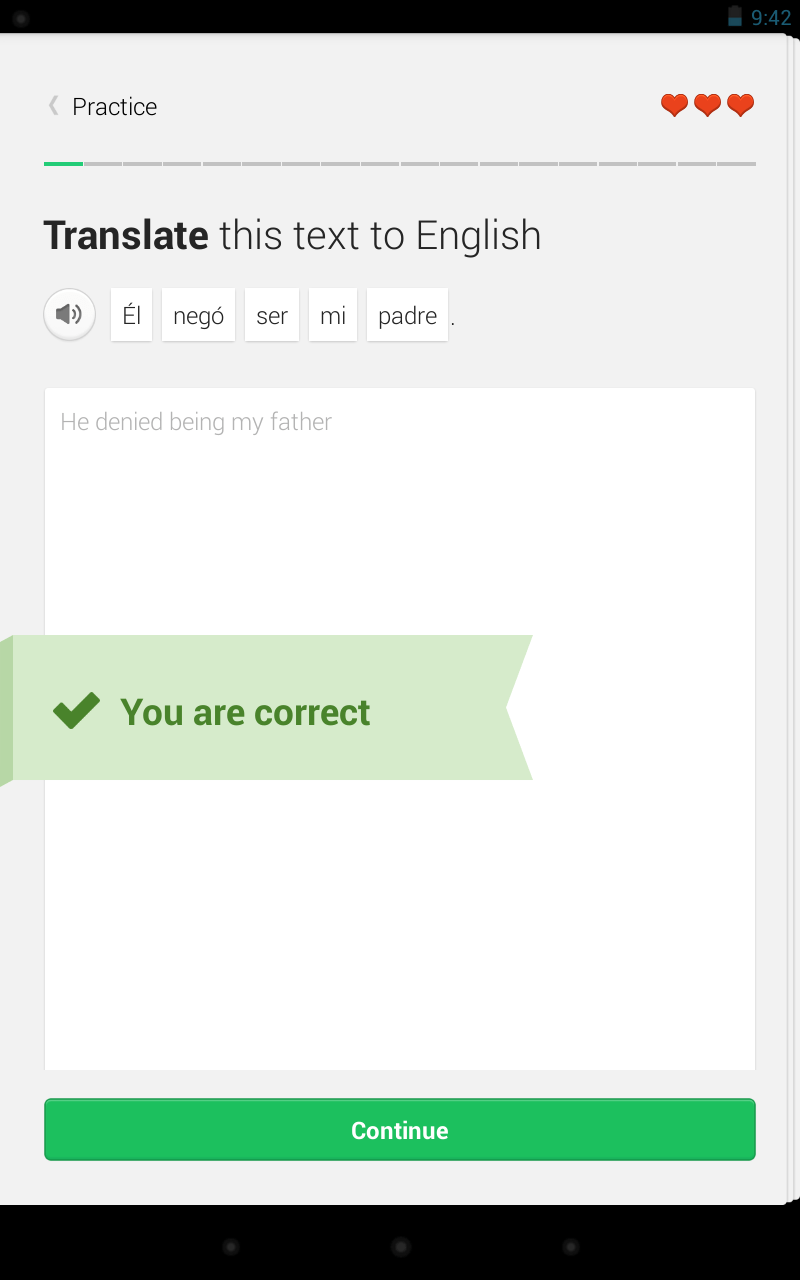Click the rightmost red heart icon
This screenshot has width=800, height=1280.
pyautogui.click(x=740, y=105)
